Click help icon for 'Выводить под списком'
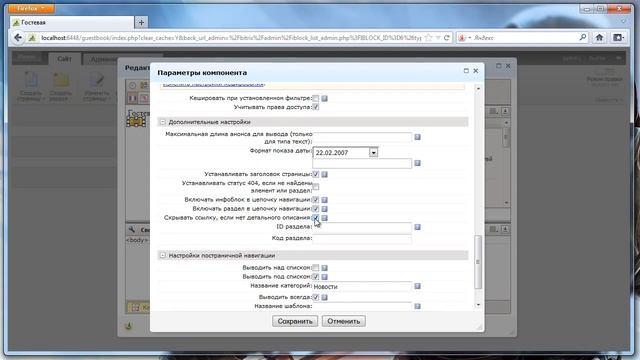640x360 pixels. (x=324, y=277)
